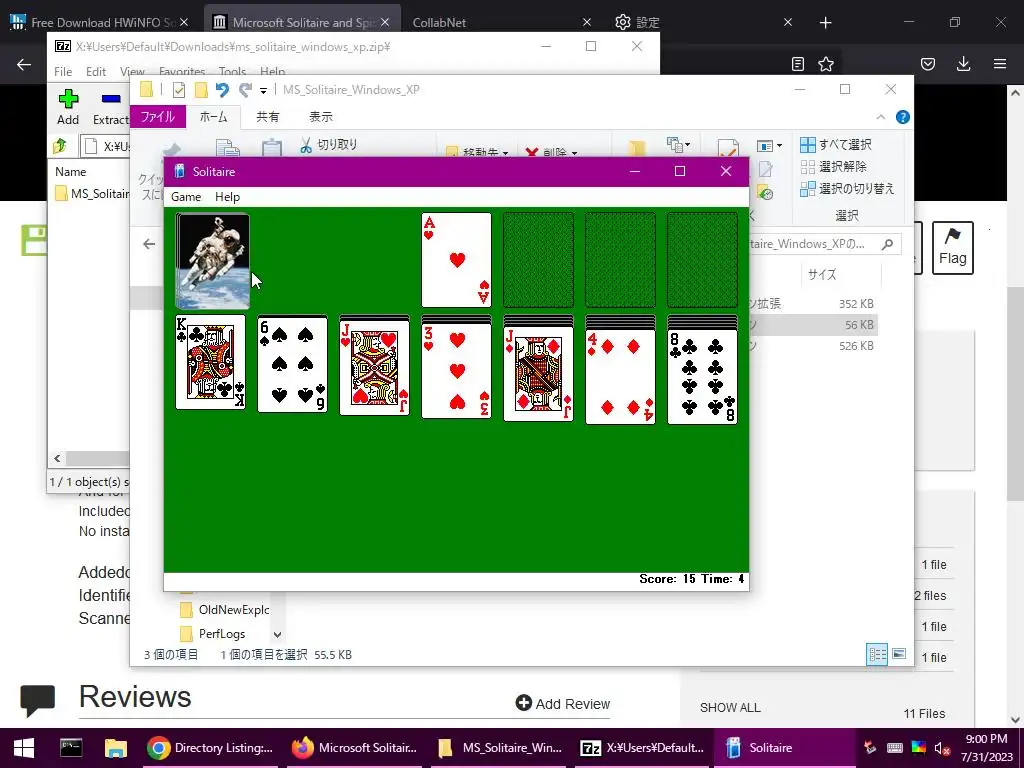Select the Jack of hearts card
The height and width of the screenshot is (768, 1024).
click(374, 367)
